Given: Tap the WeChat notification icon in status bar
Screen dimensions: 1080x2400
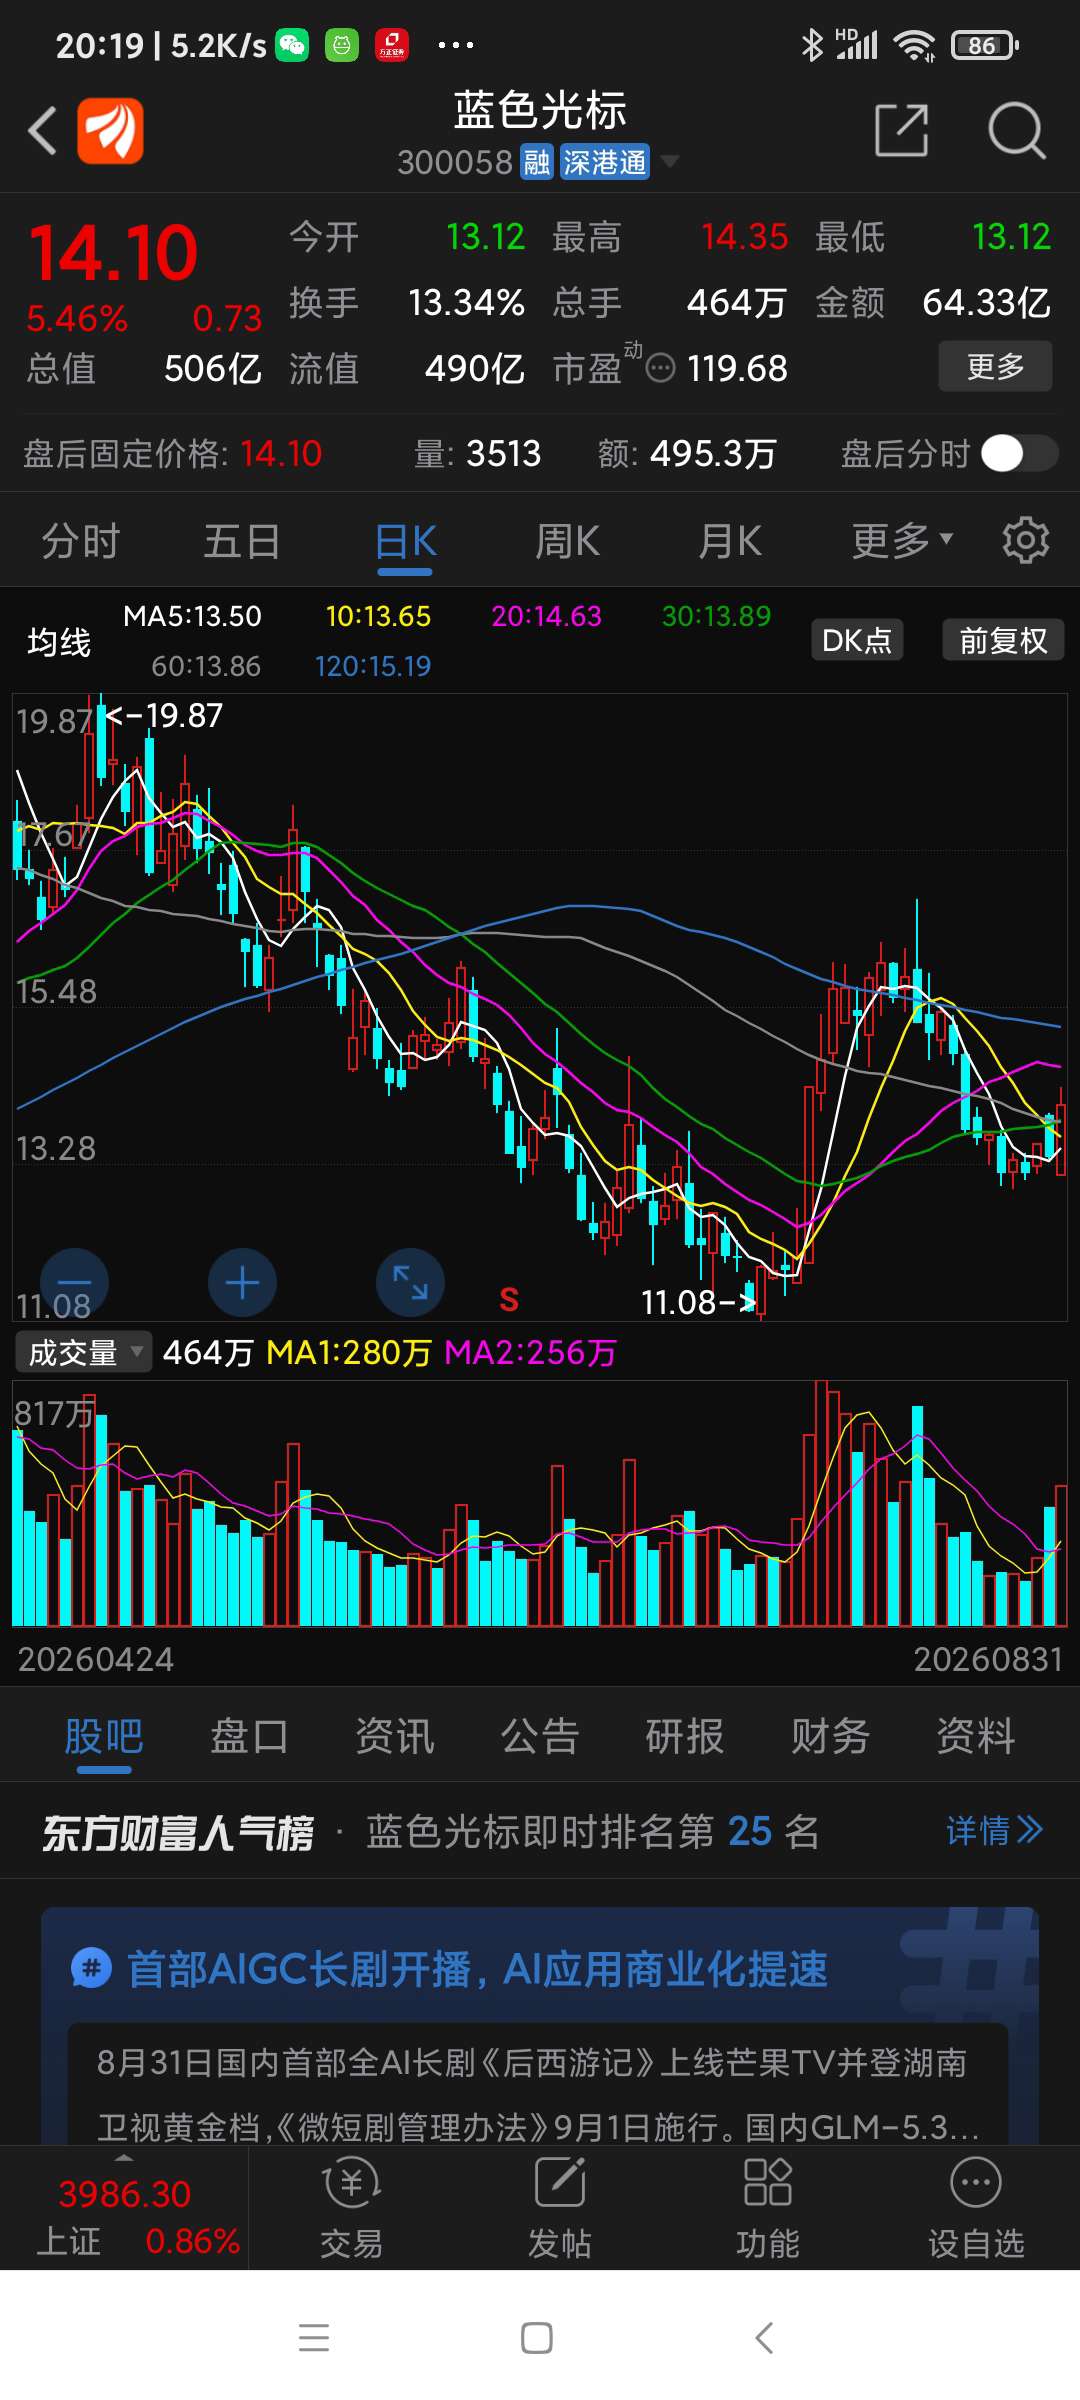Looking at the screenshot, I should pos(292,45).
